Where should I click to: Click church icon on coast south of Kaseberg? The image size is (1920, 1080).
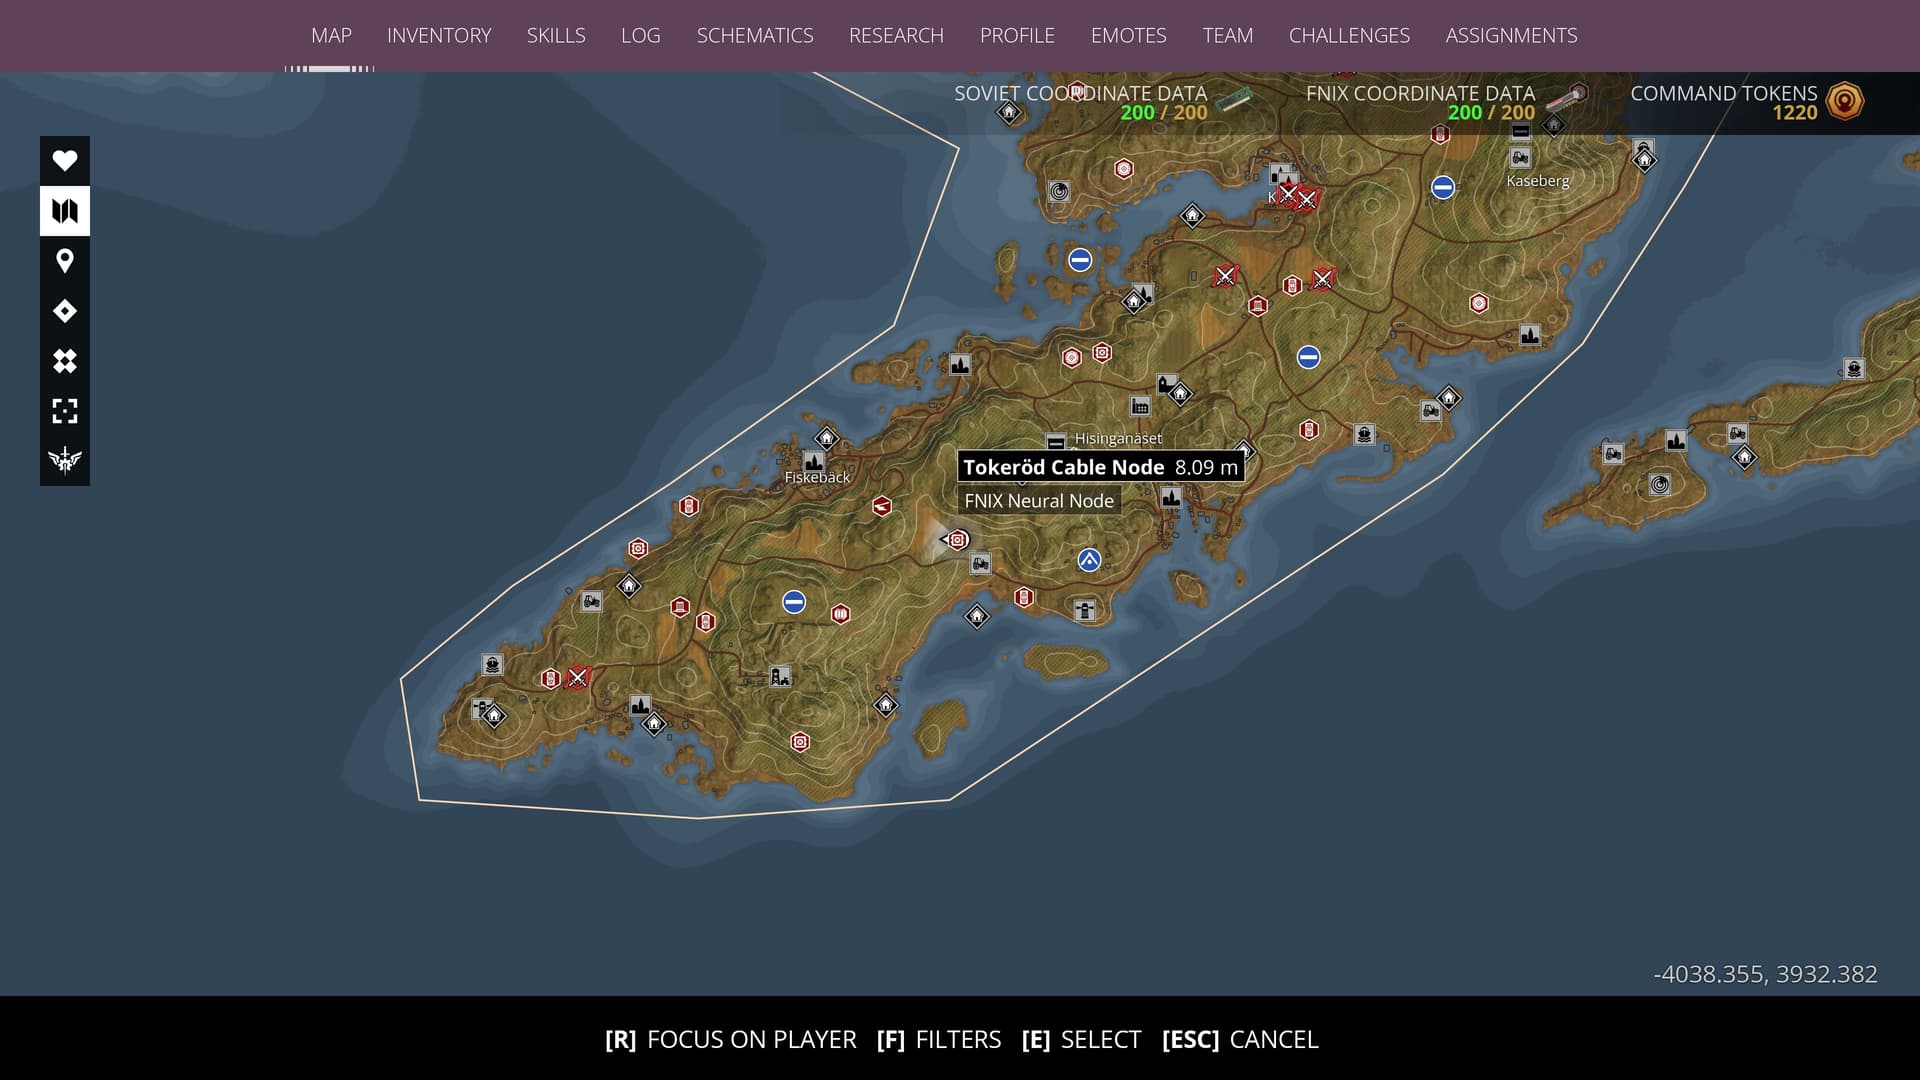click(x=1530, y=335)
